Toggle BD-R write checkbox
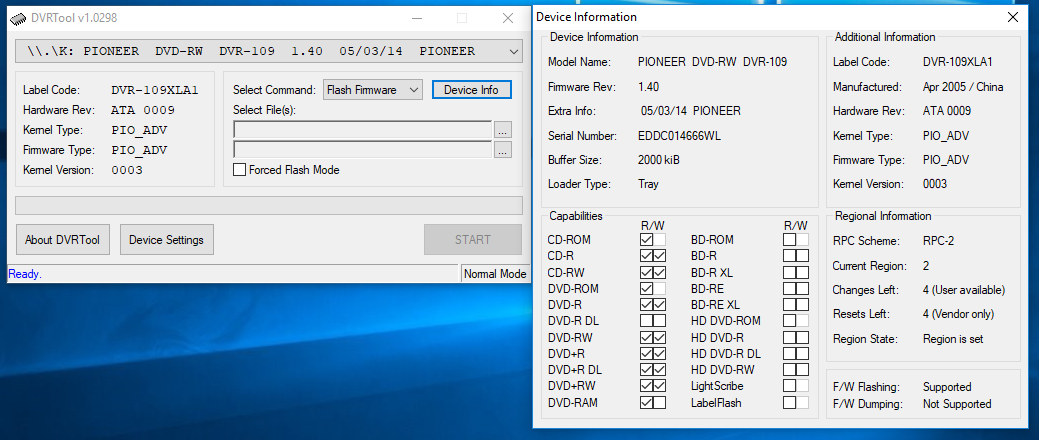The height and width of the screenshot is (440, 1039). (802, 256)
